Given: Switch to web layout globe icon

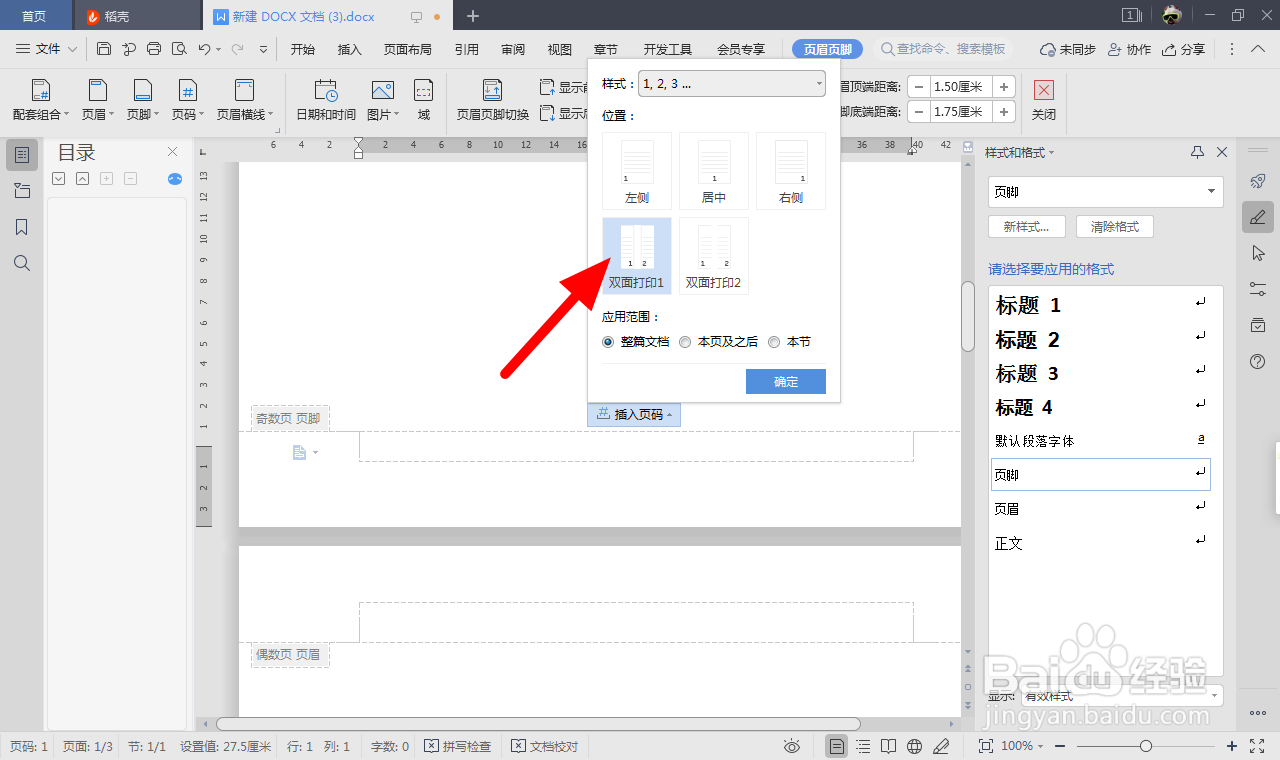Looking at the screenshot, I should [x=914, y=746].
